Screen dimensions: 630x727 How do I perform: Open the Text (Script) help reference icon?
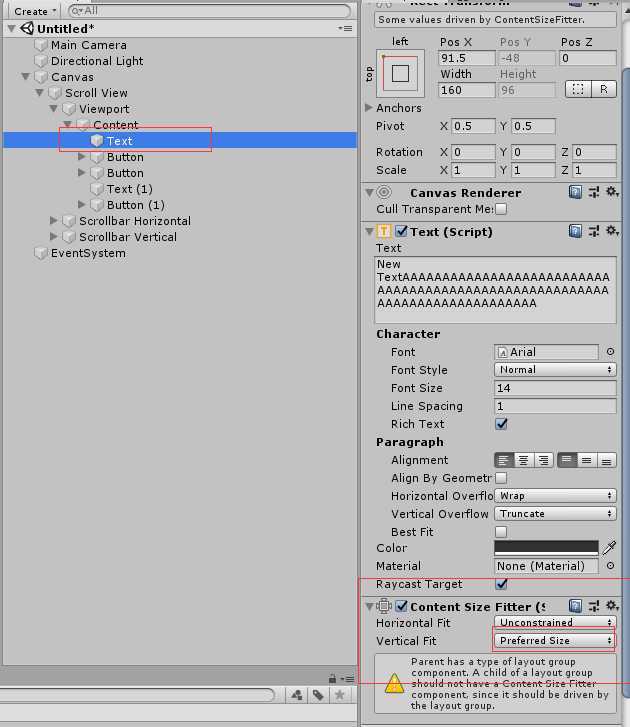click(x=575, y=231)
